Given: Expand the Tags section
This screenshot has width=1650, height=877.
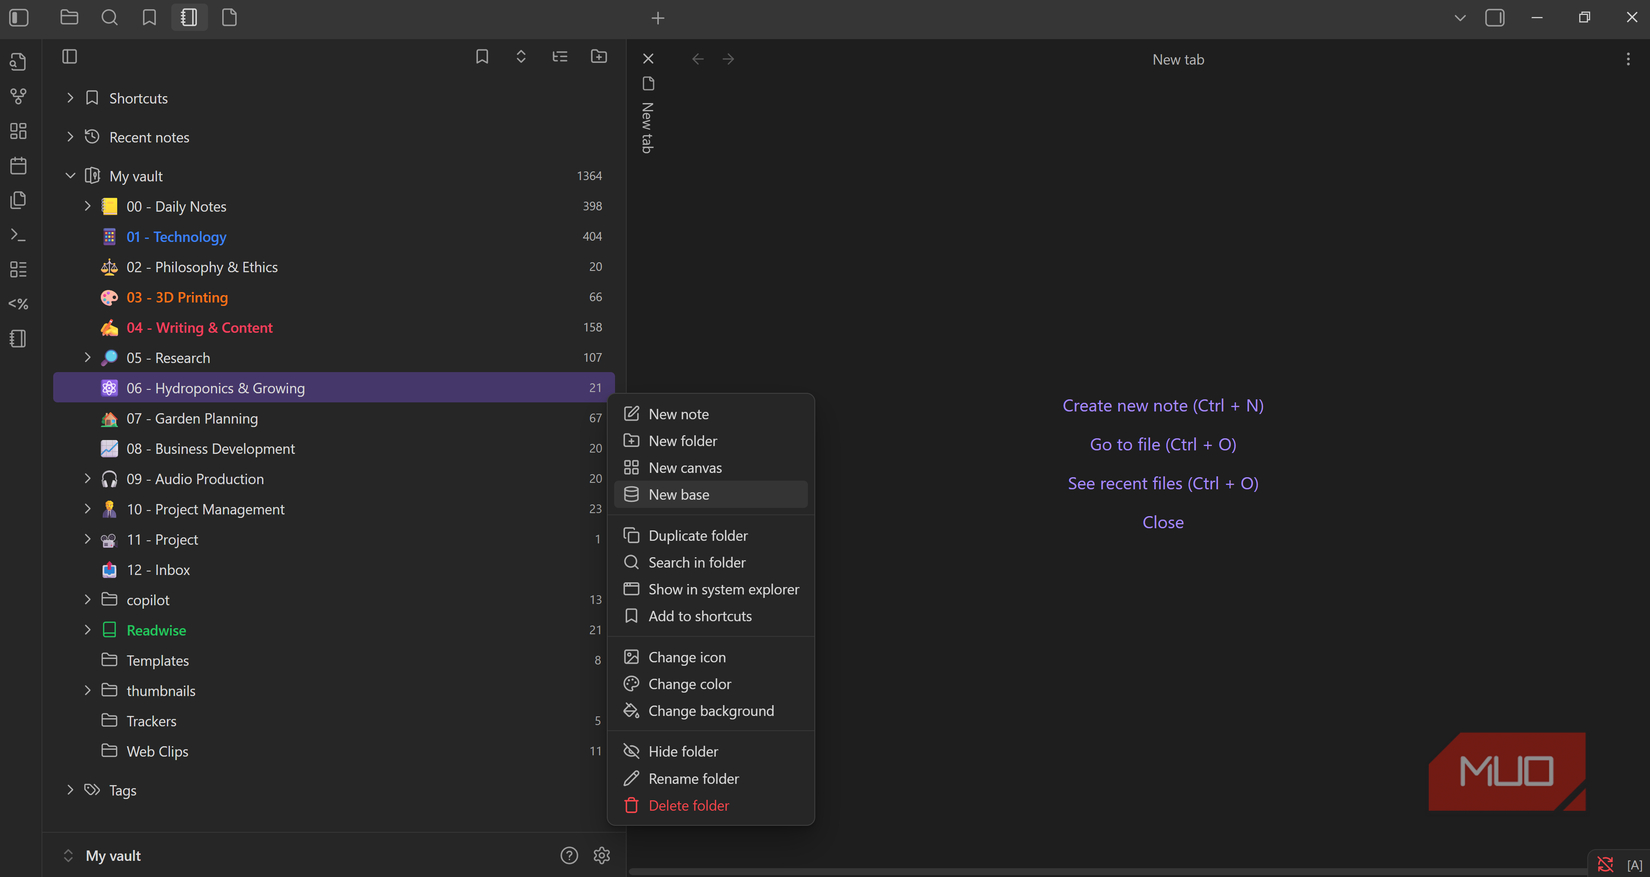Looking at the screenshot, I should click(70, 790).
